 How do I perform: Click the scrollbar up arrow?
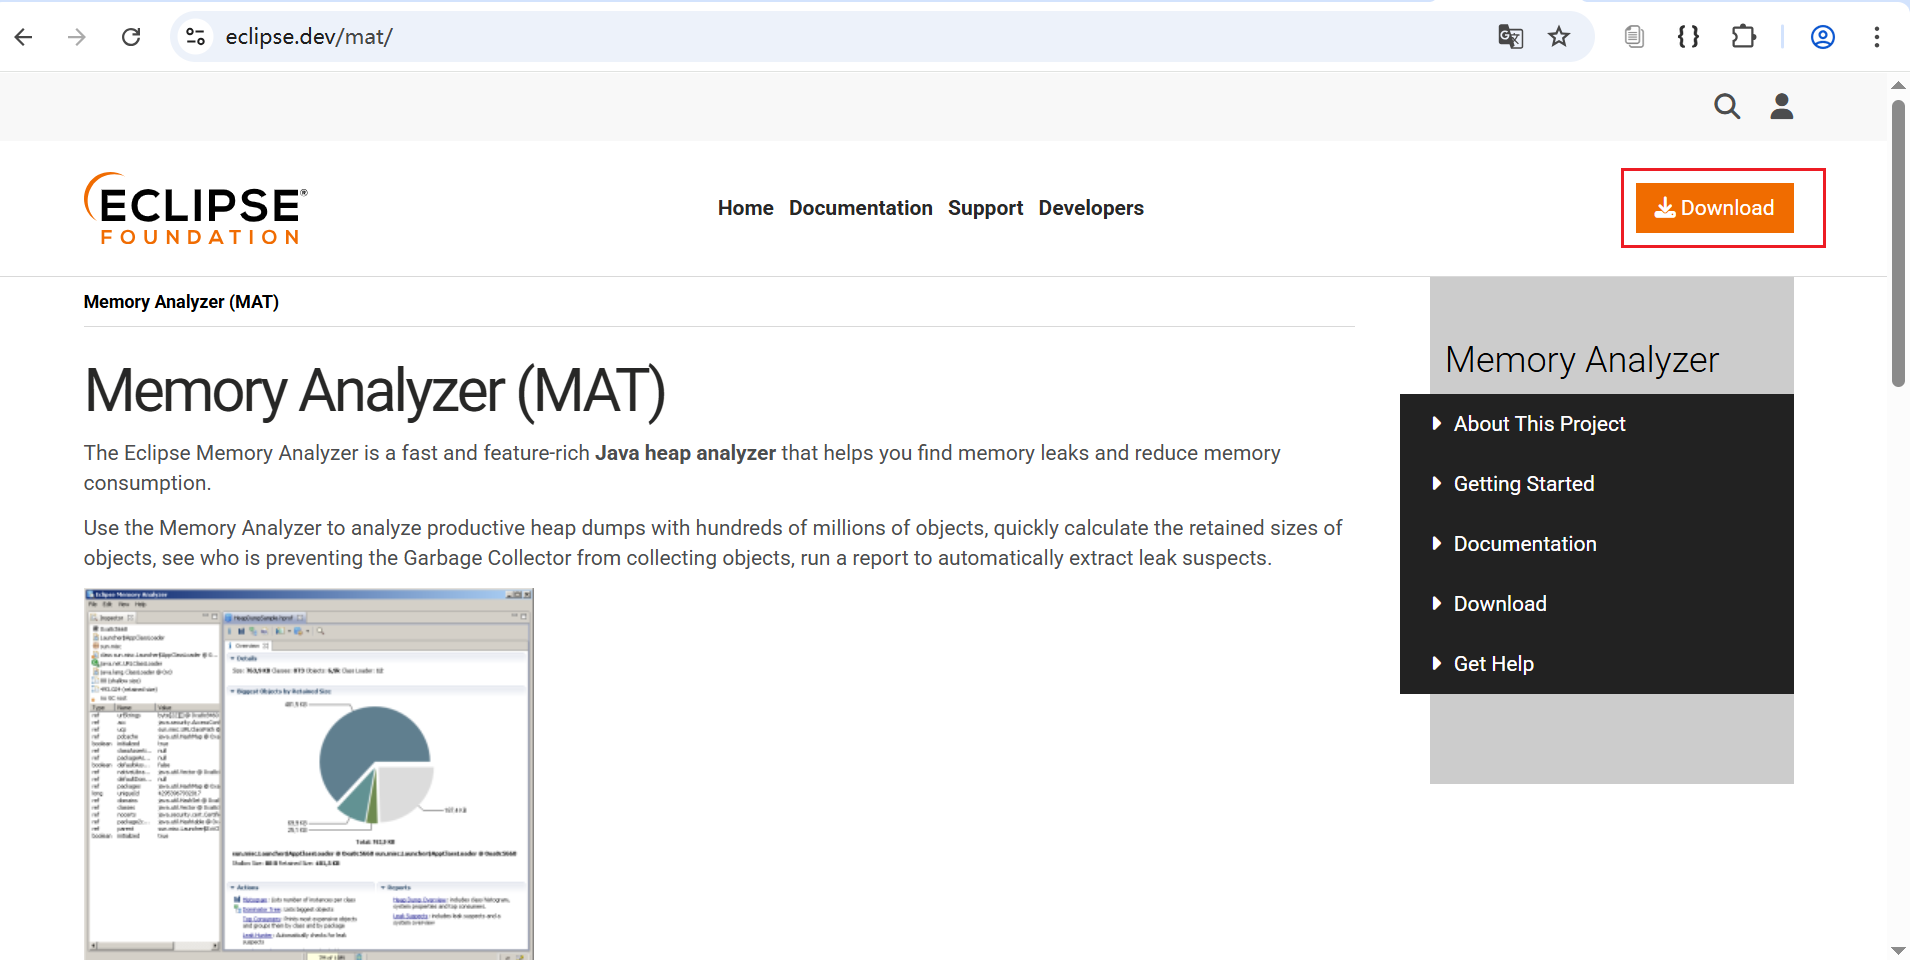pos(1898,86)
